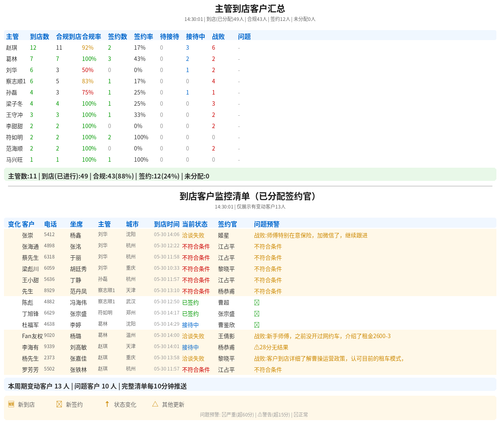Click the 合规率 column header
The height and width of the screenshot is (437, 500).
click(91, 37)
